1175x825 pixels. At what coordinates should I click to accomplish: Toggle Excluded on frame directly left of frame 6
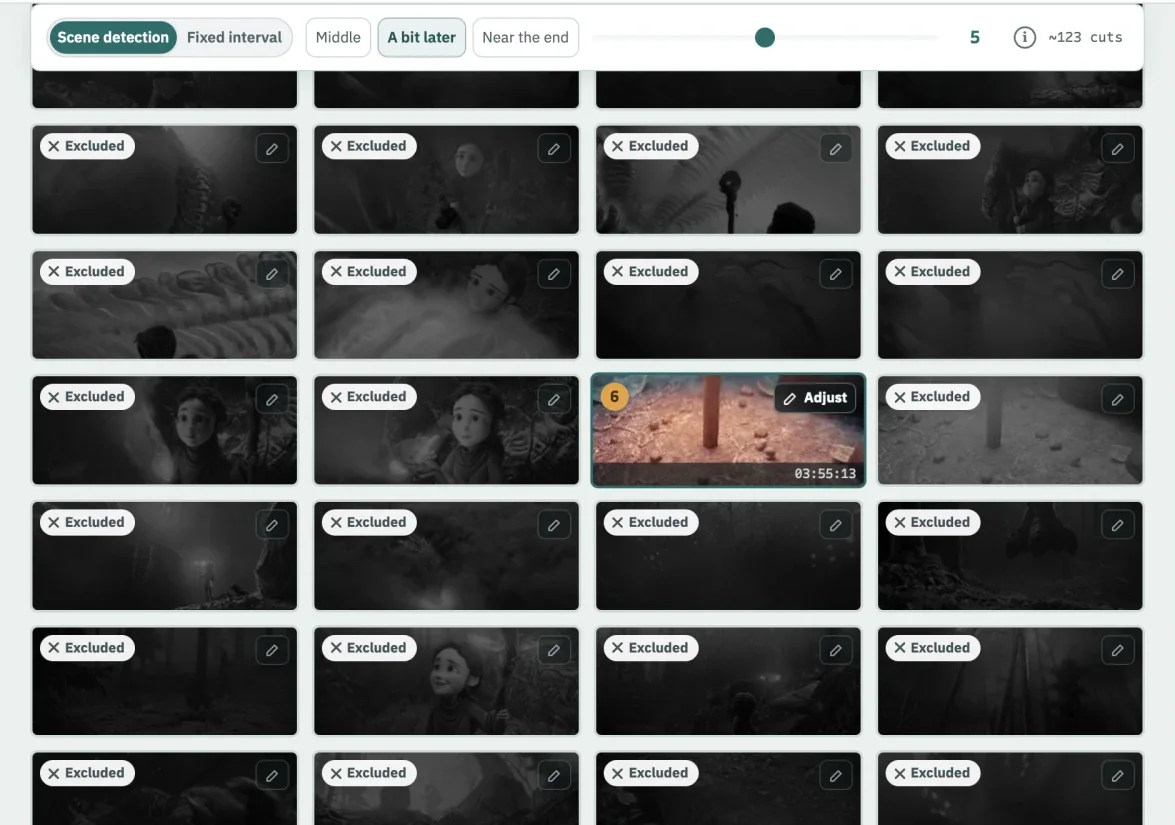point(369,397)
